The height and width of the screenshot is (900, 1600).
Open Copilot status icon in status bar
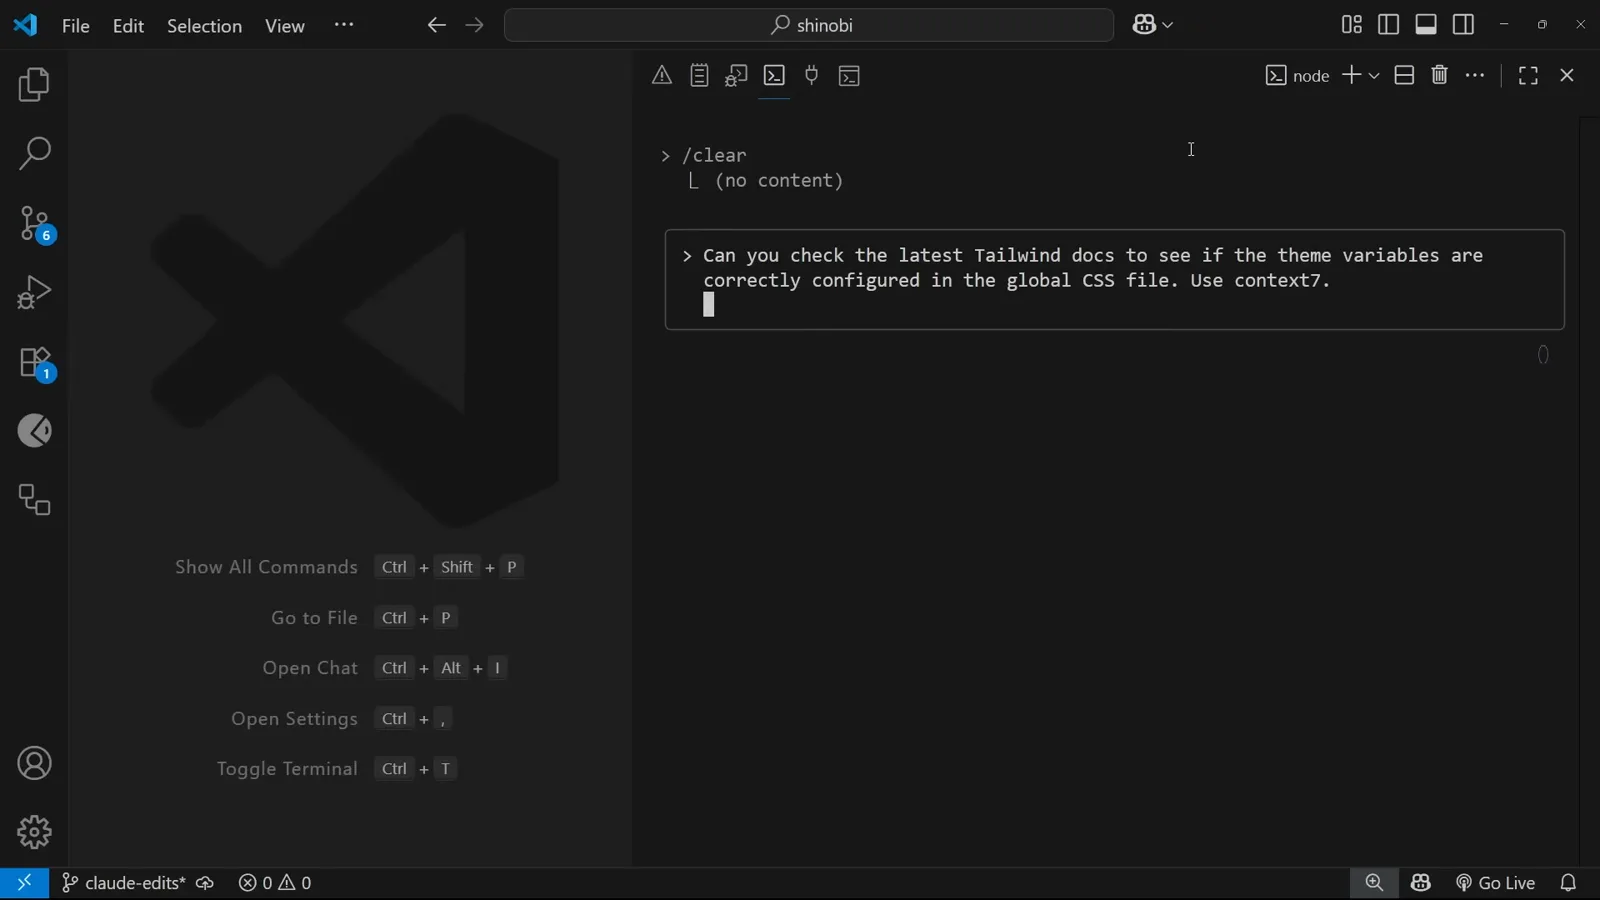[1421, 883]
